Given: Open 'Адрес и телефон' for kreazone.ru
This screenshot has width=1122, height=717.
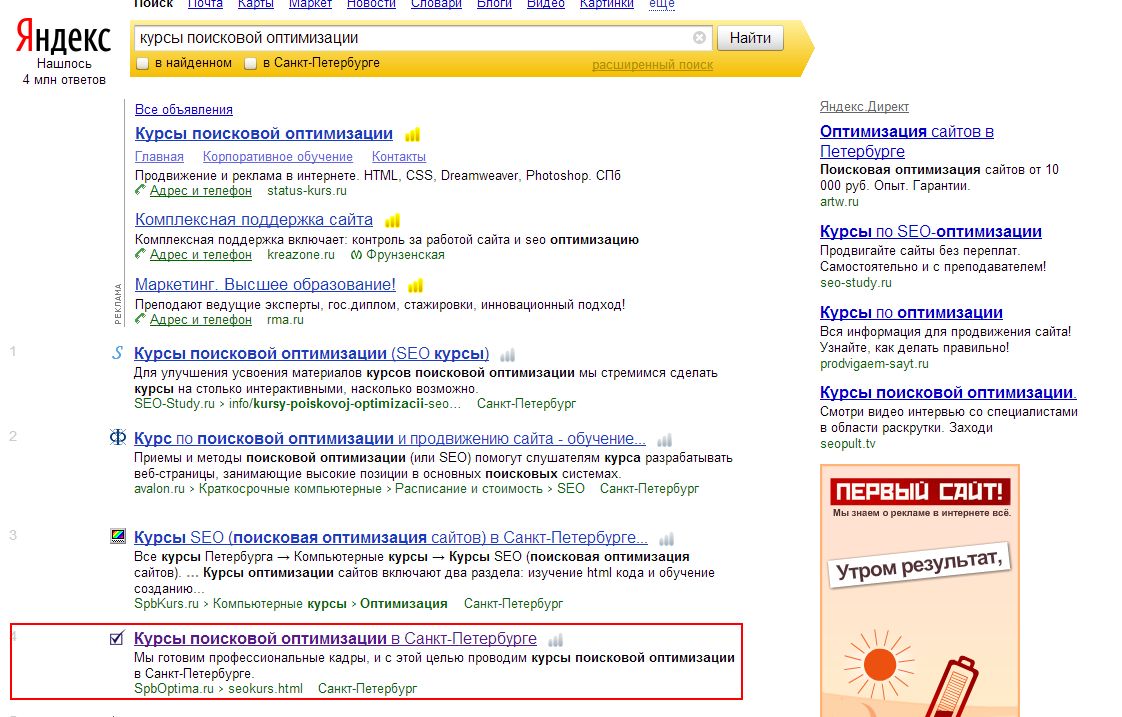Looking at the screenshot, I should coord(200,255).
